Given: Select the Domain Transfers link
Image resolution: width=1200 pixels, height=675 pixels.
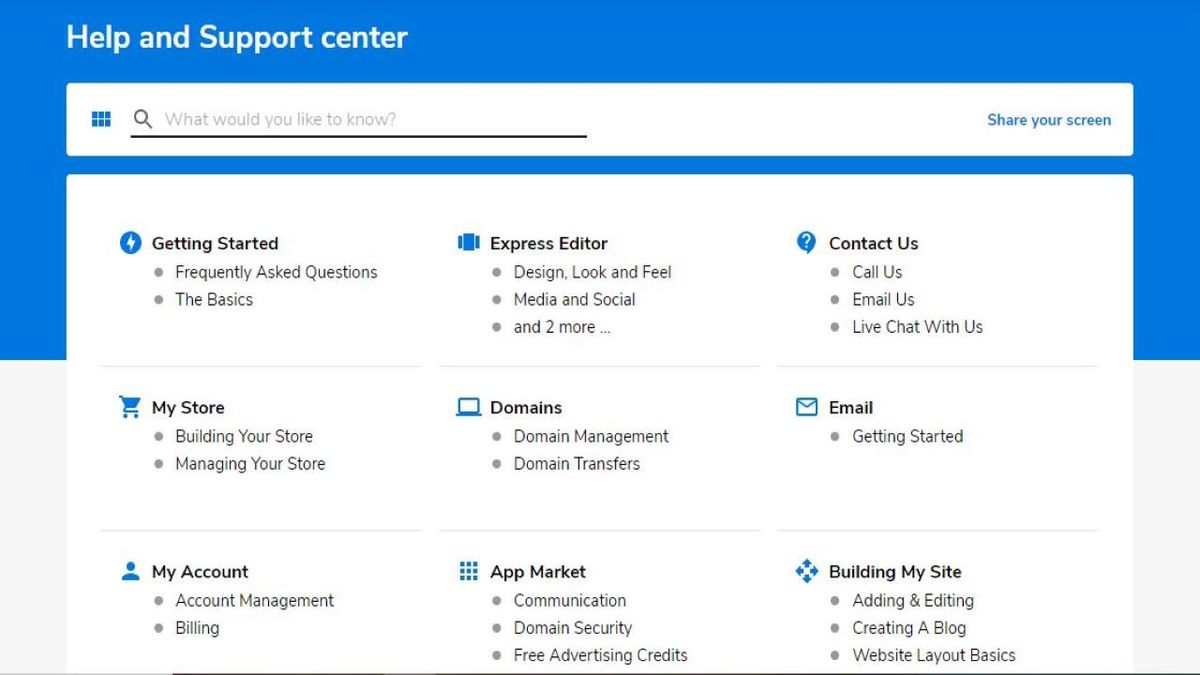Looking at the screenshot, I should coord(576,463).
